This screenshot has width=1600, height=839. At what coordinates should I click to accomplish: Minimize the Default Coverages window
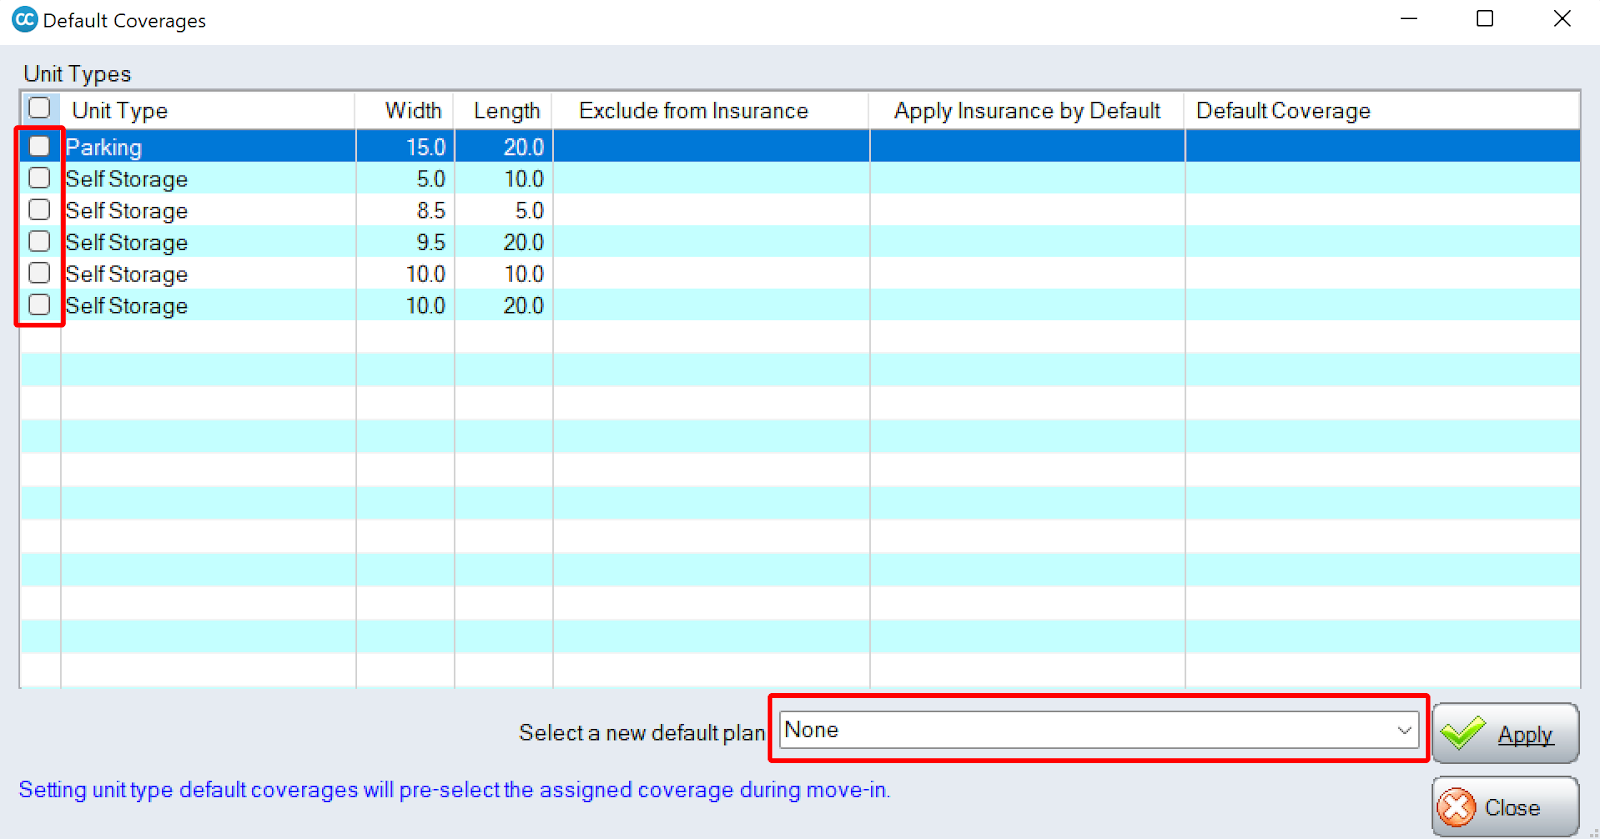[x=1409, y=19]
